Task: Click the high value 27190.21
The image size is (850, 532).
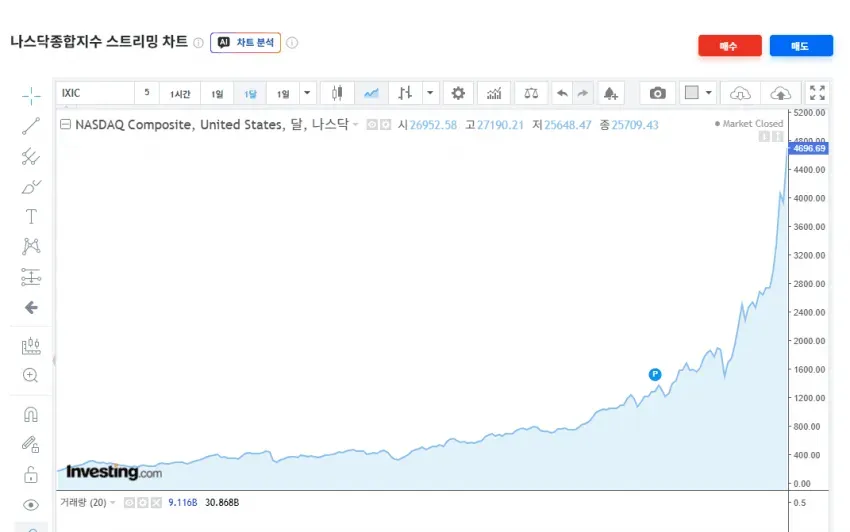Action: click(500, 125)
